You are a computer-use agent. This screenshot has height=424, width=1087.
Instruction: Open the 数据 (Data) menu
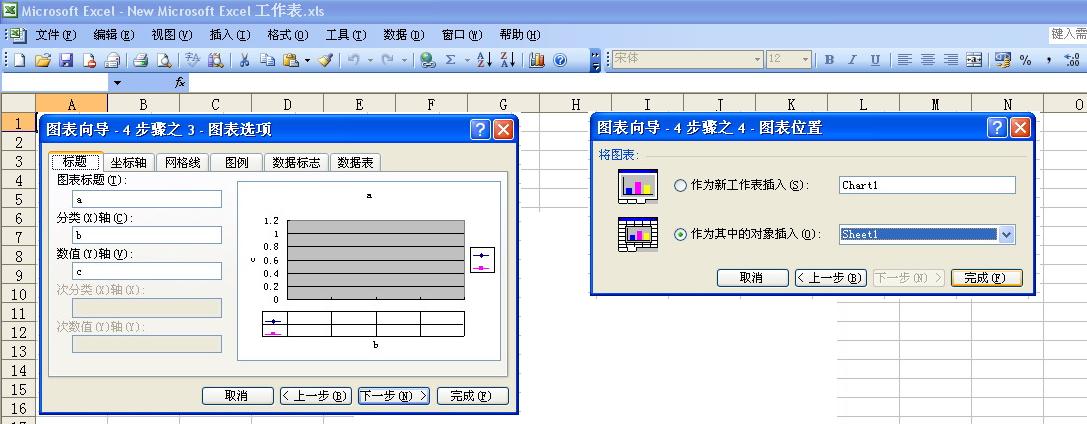point(403,35)
